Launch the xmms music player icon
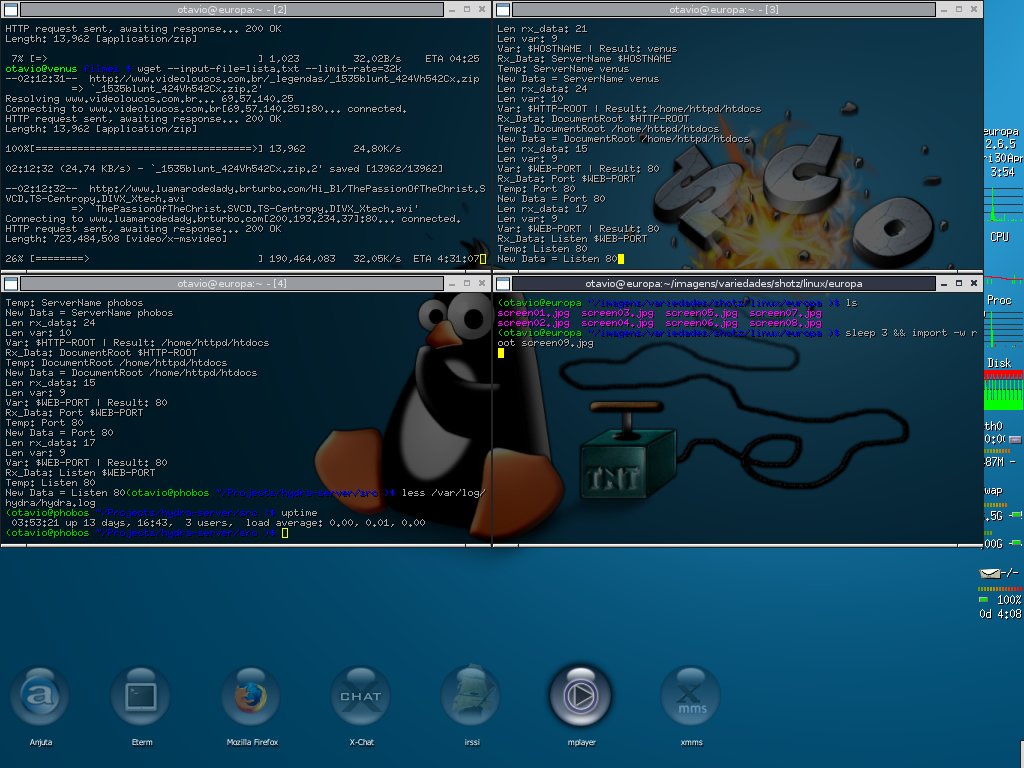1024x768 pixels. coord(691,697)
